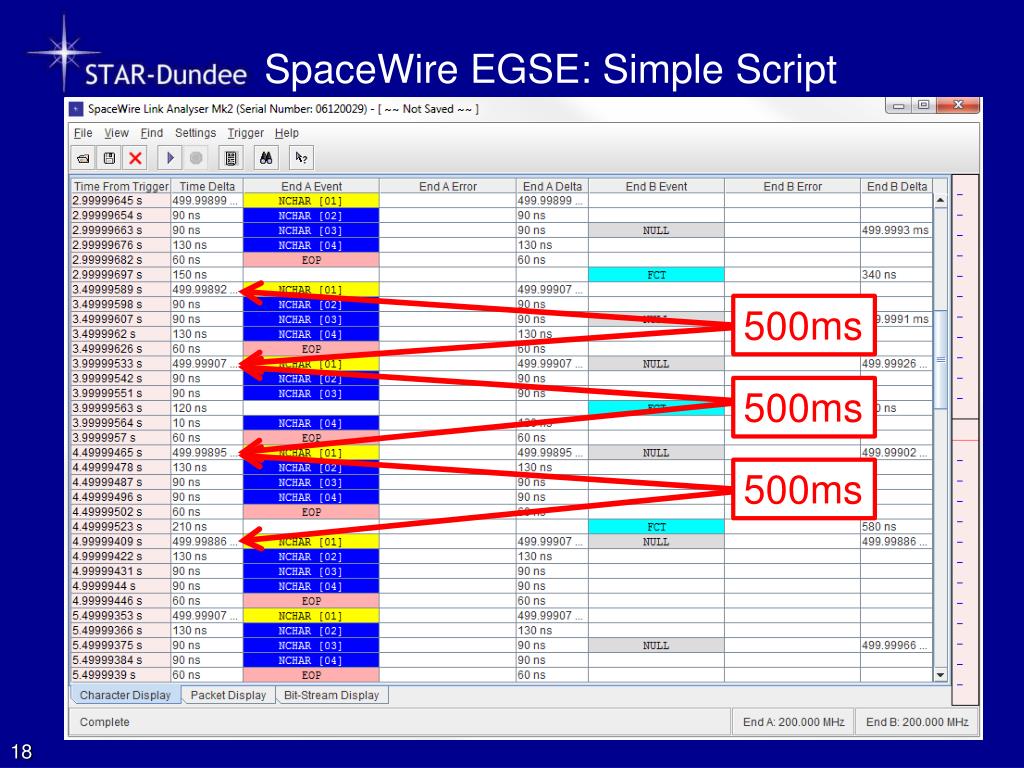Click NCHAR [03] at 3.49999607 s

tap(311, 319)
